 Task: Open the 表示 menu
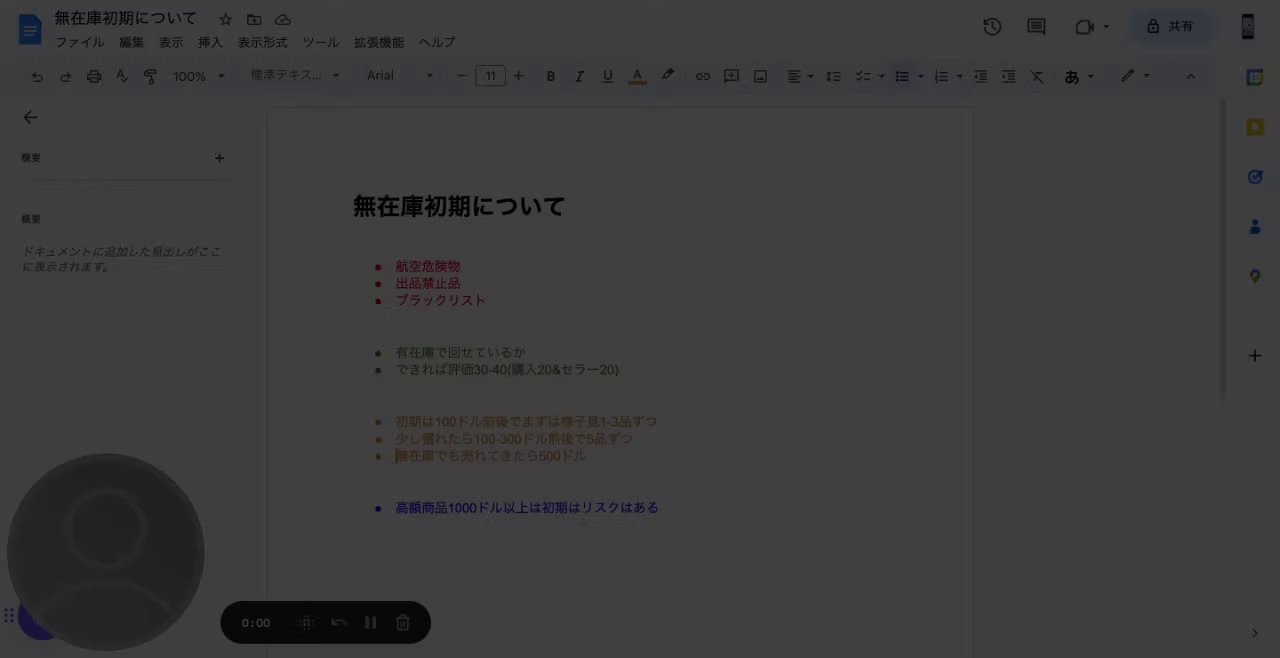(x=171, y=43)
